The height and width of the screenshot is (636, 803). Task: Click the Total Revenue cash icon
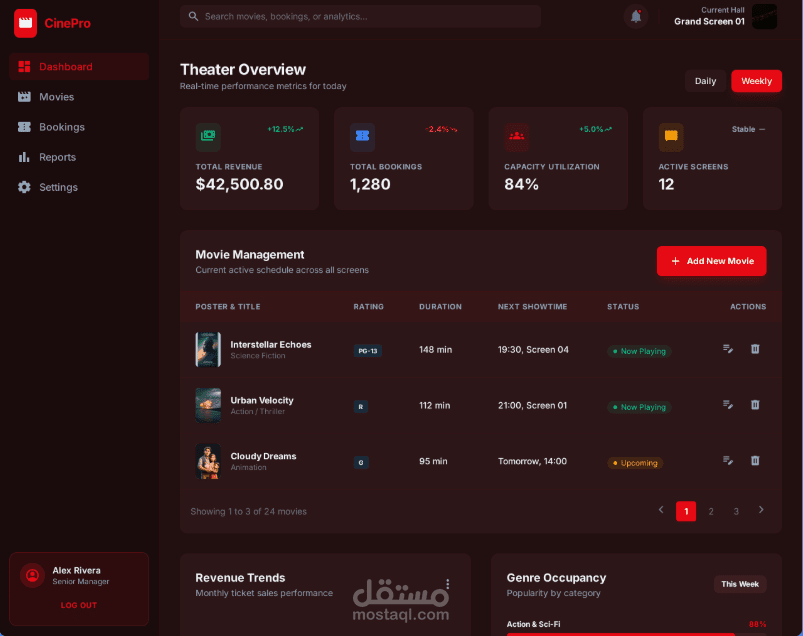208,137
